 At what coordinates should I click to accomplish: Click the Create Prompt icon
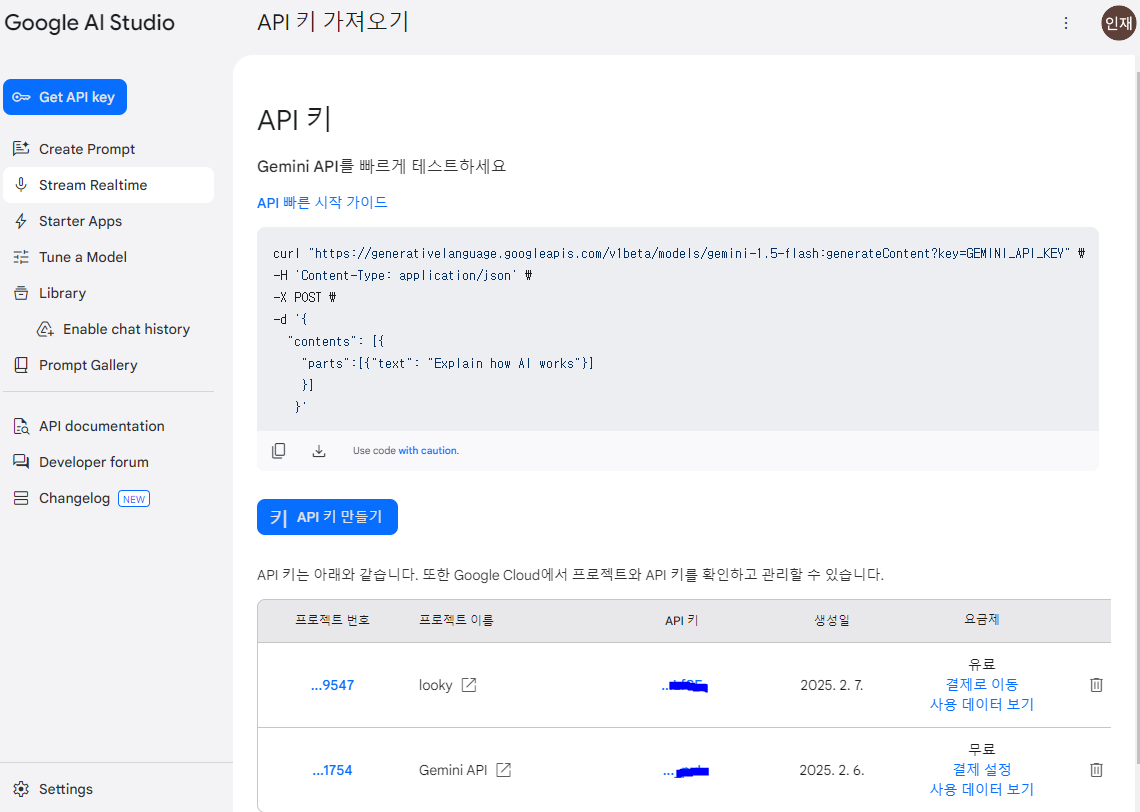[21, 148]
